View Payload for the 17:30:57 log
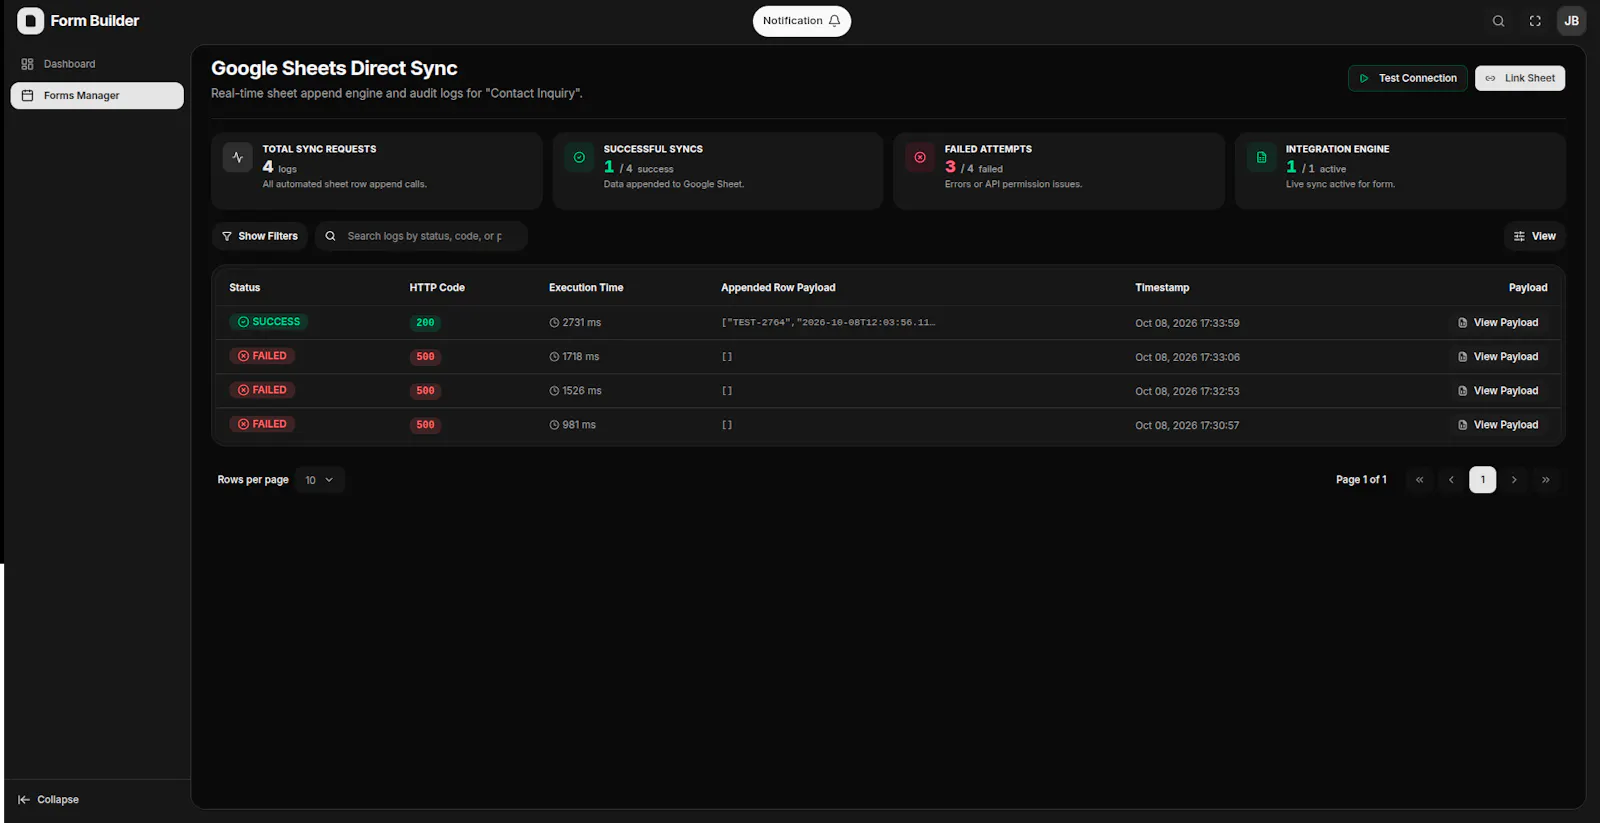This screenshot has width=1600, height=823. point(1498,425)
